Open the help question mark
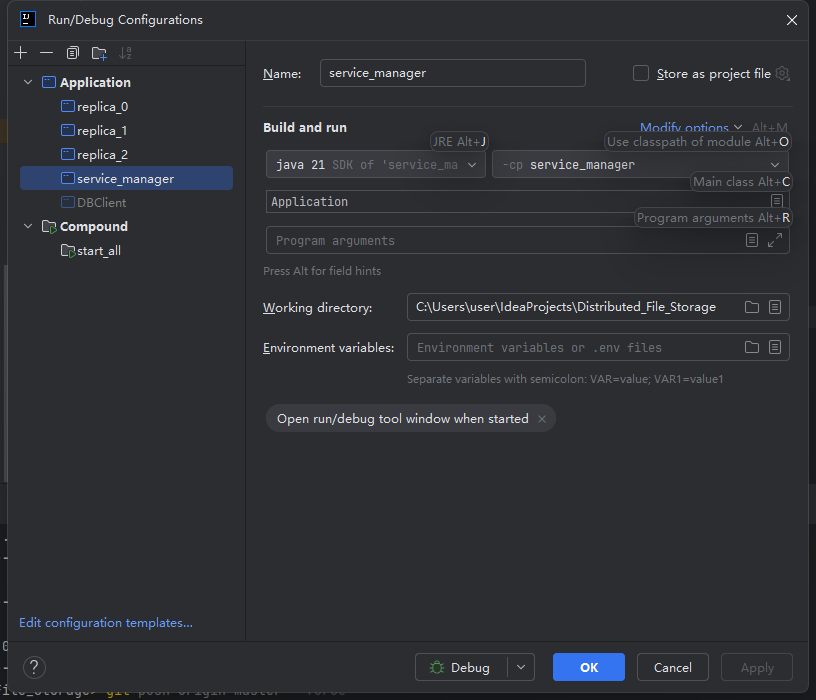Image resolution: width=816 pixels, height=700 pixels. (34, 667)
